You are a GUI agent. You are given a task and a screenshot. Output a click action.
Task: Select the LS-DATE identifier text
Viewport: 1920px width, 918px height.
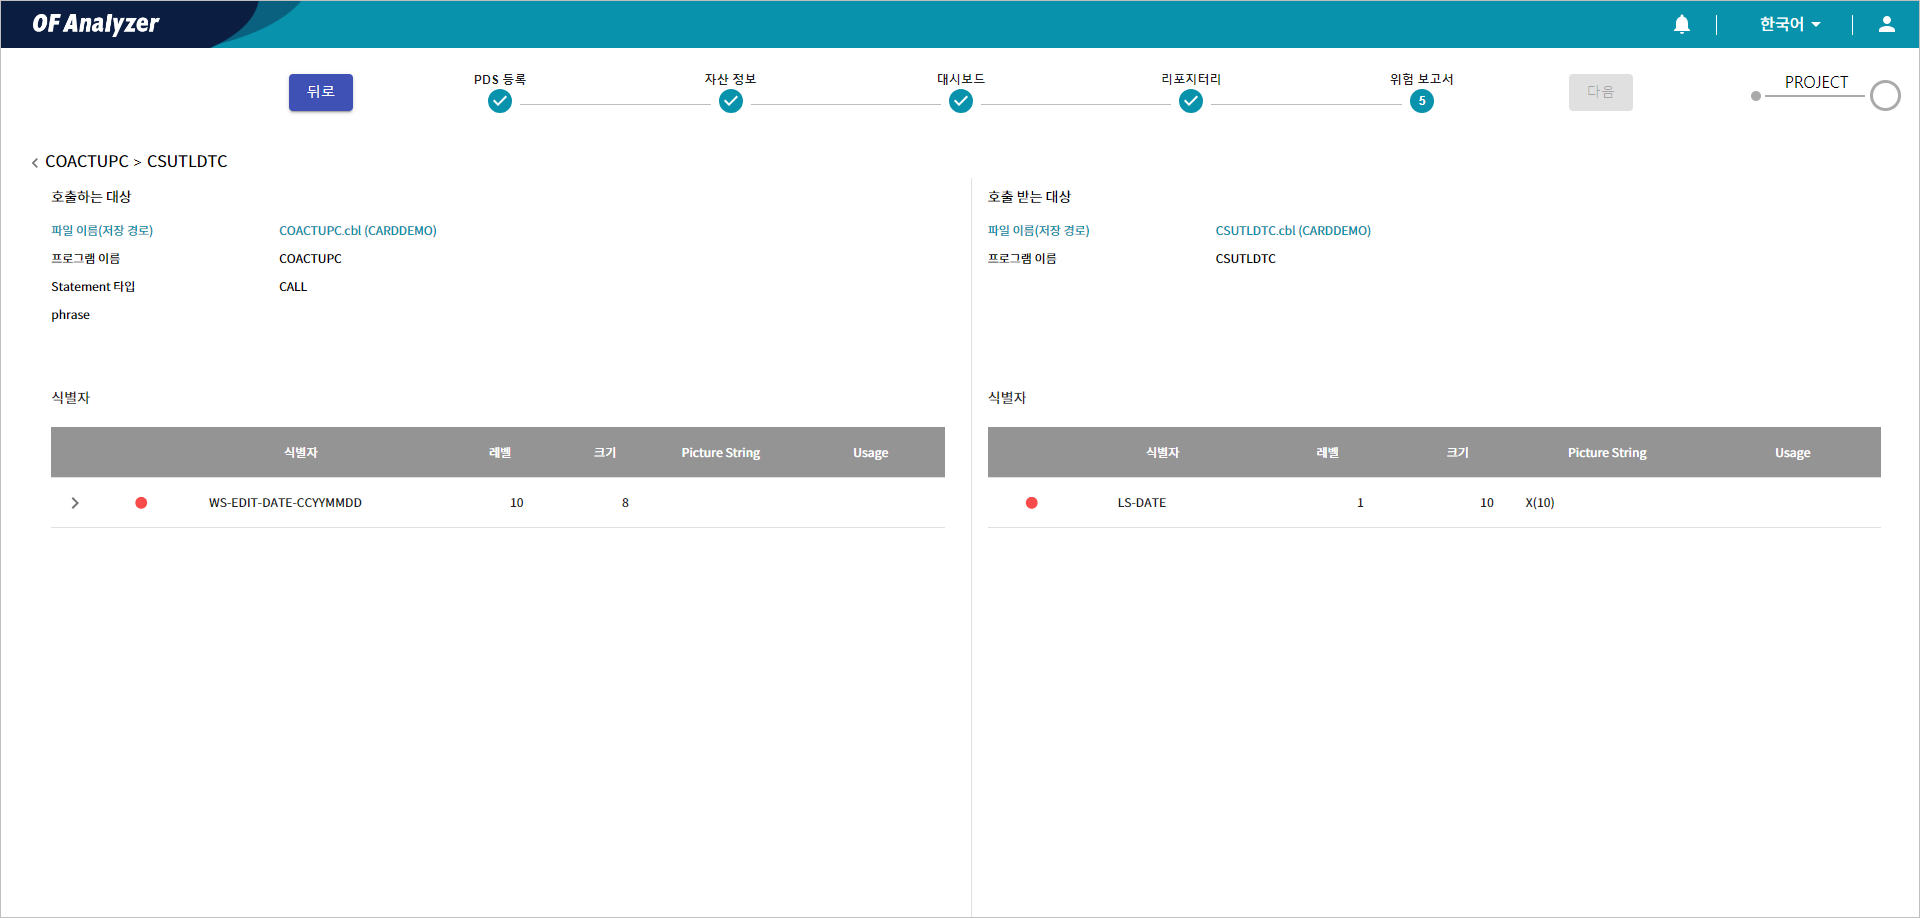(1142, 503)
